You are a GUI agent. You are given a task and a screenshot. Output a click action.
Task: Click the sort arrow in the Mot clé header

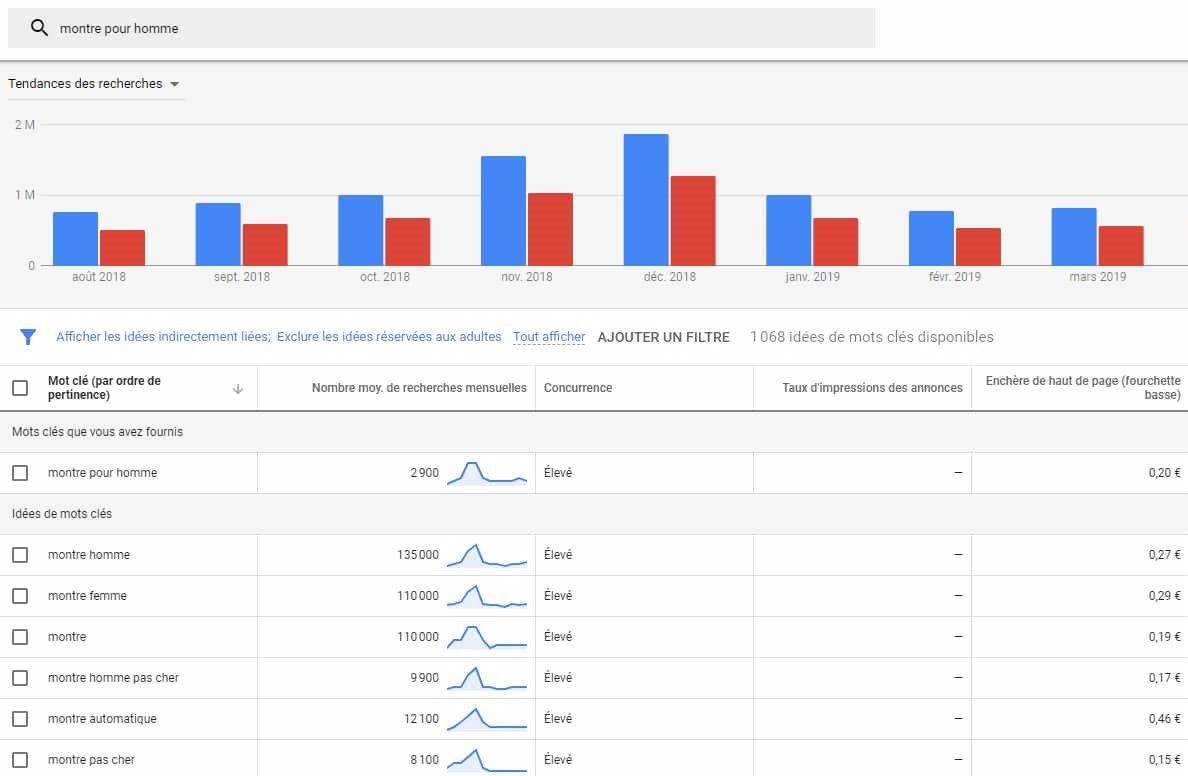click(238, 389)
